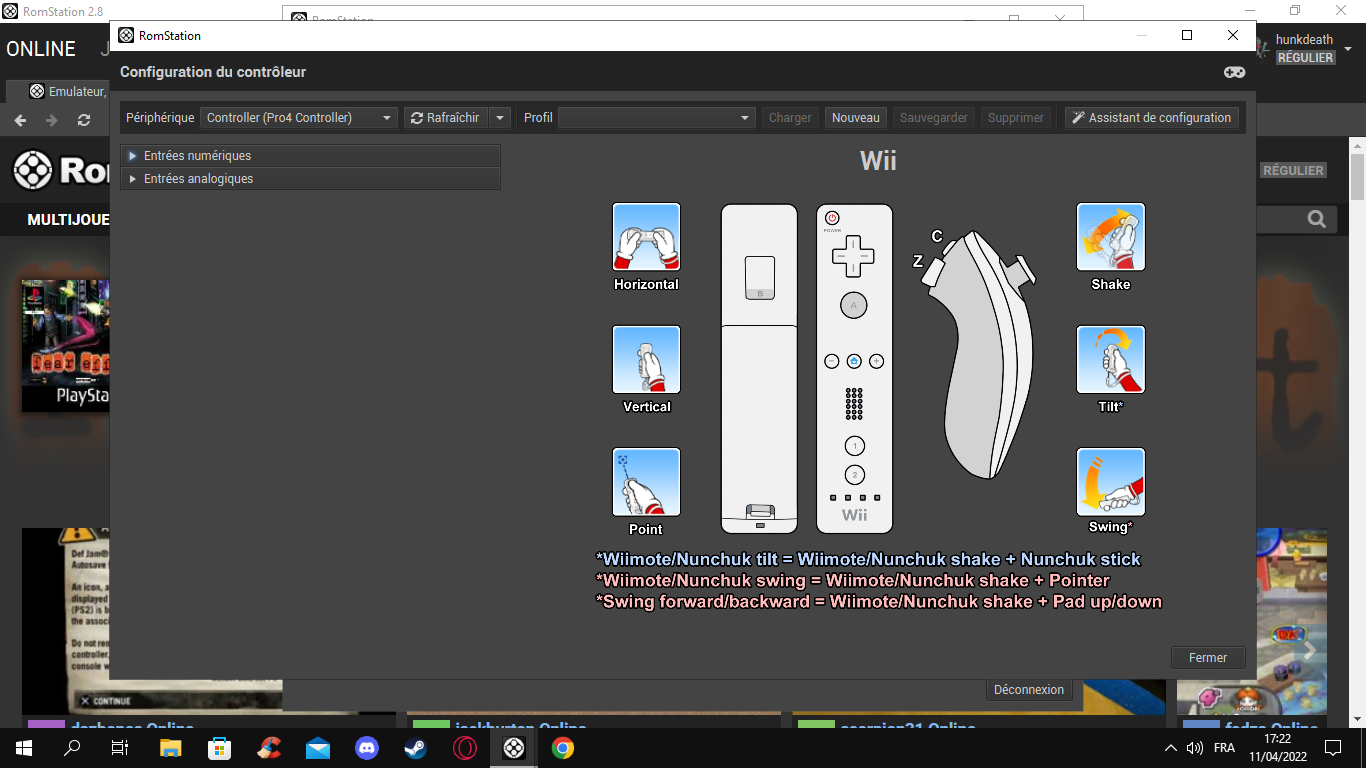Select the Shake gesture icon
This screenshot has height=768, width=1366.
point(1110,237)
